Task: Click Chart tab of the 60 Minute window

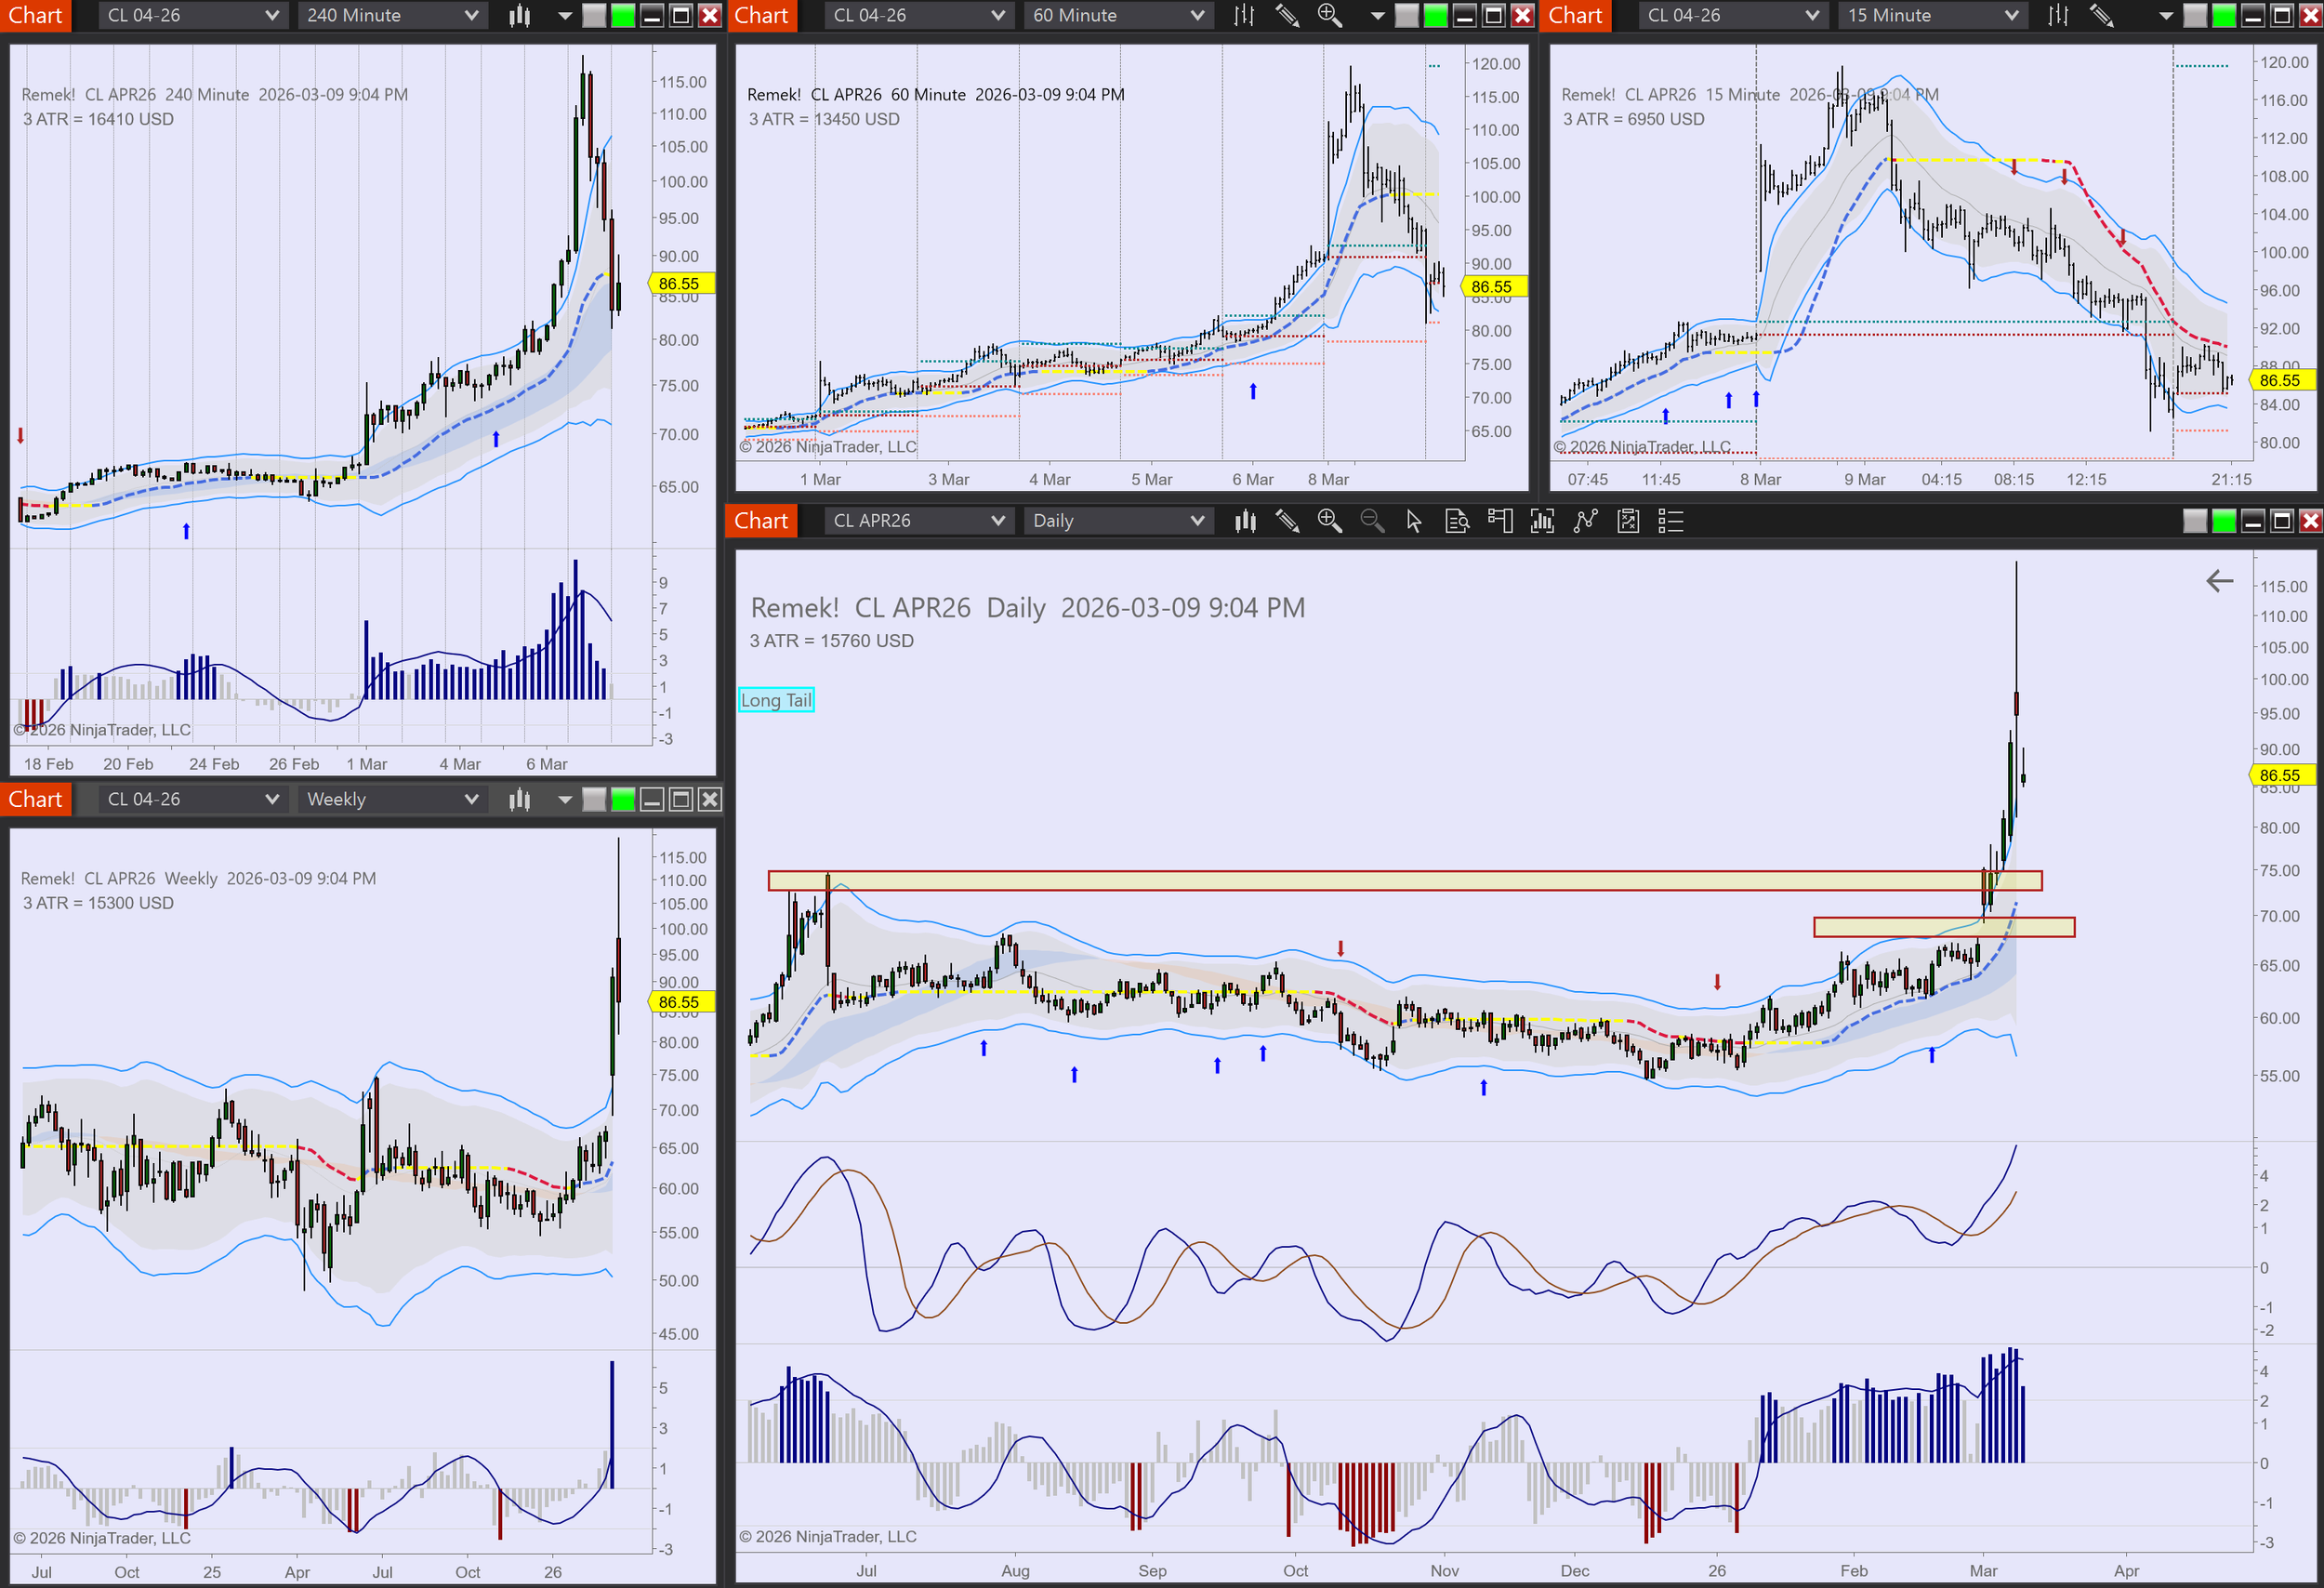Action: (761, 15)
